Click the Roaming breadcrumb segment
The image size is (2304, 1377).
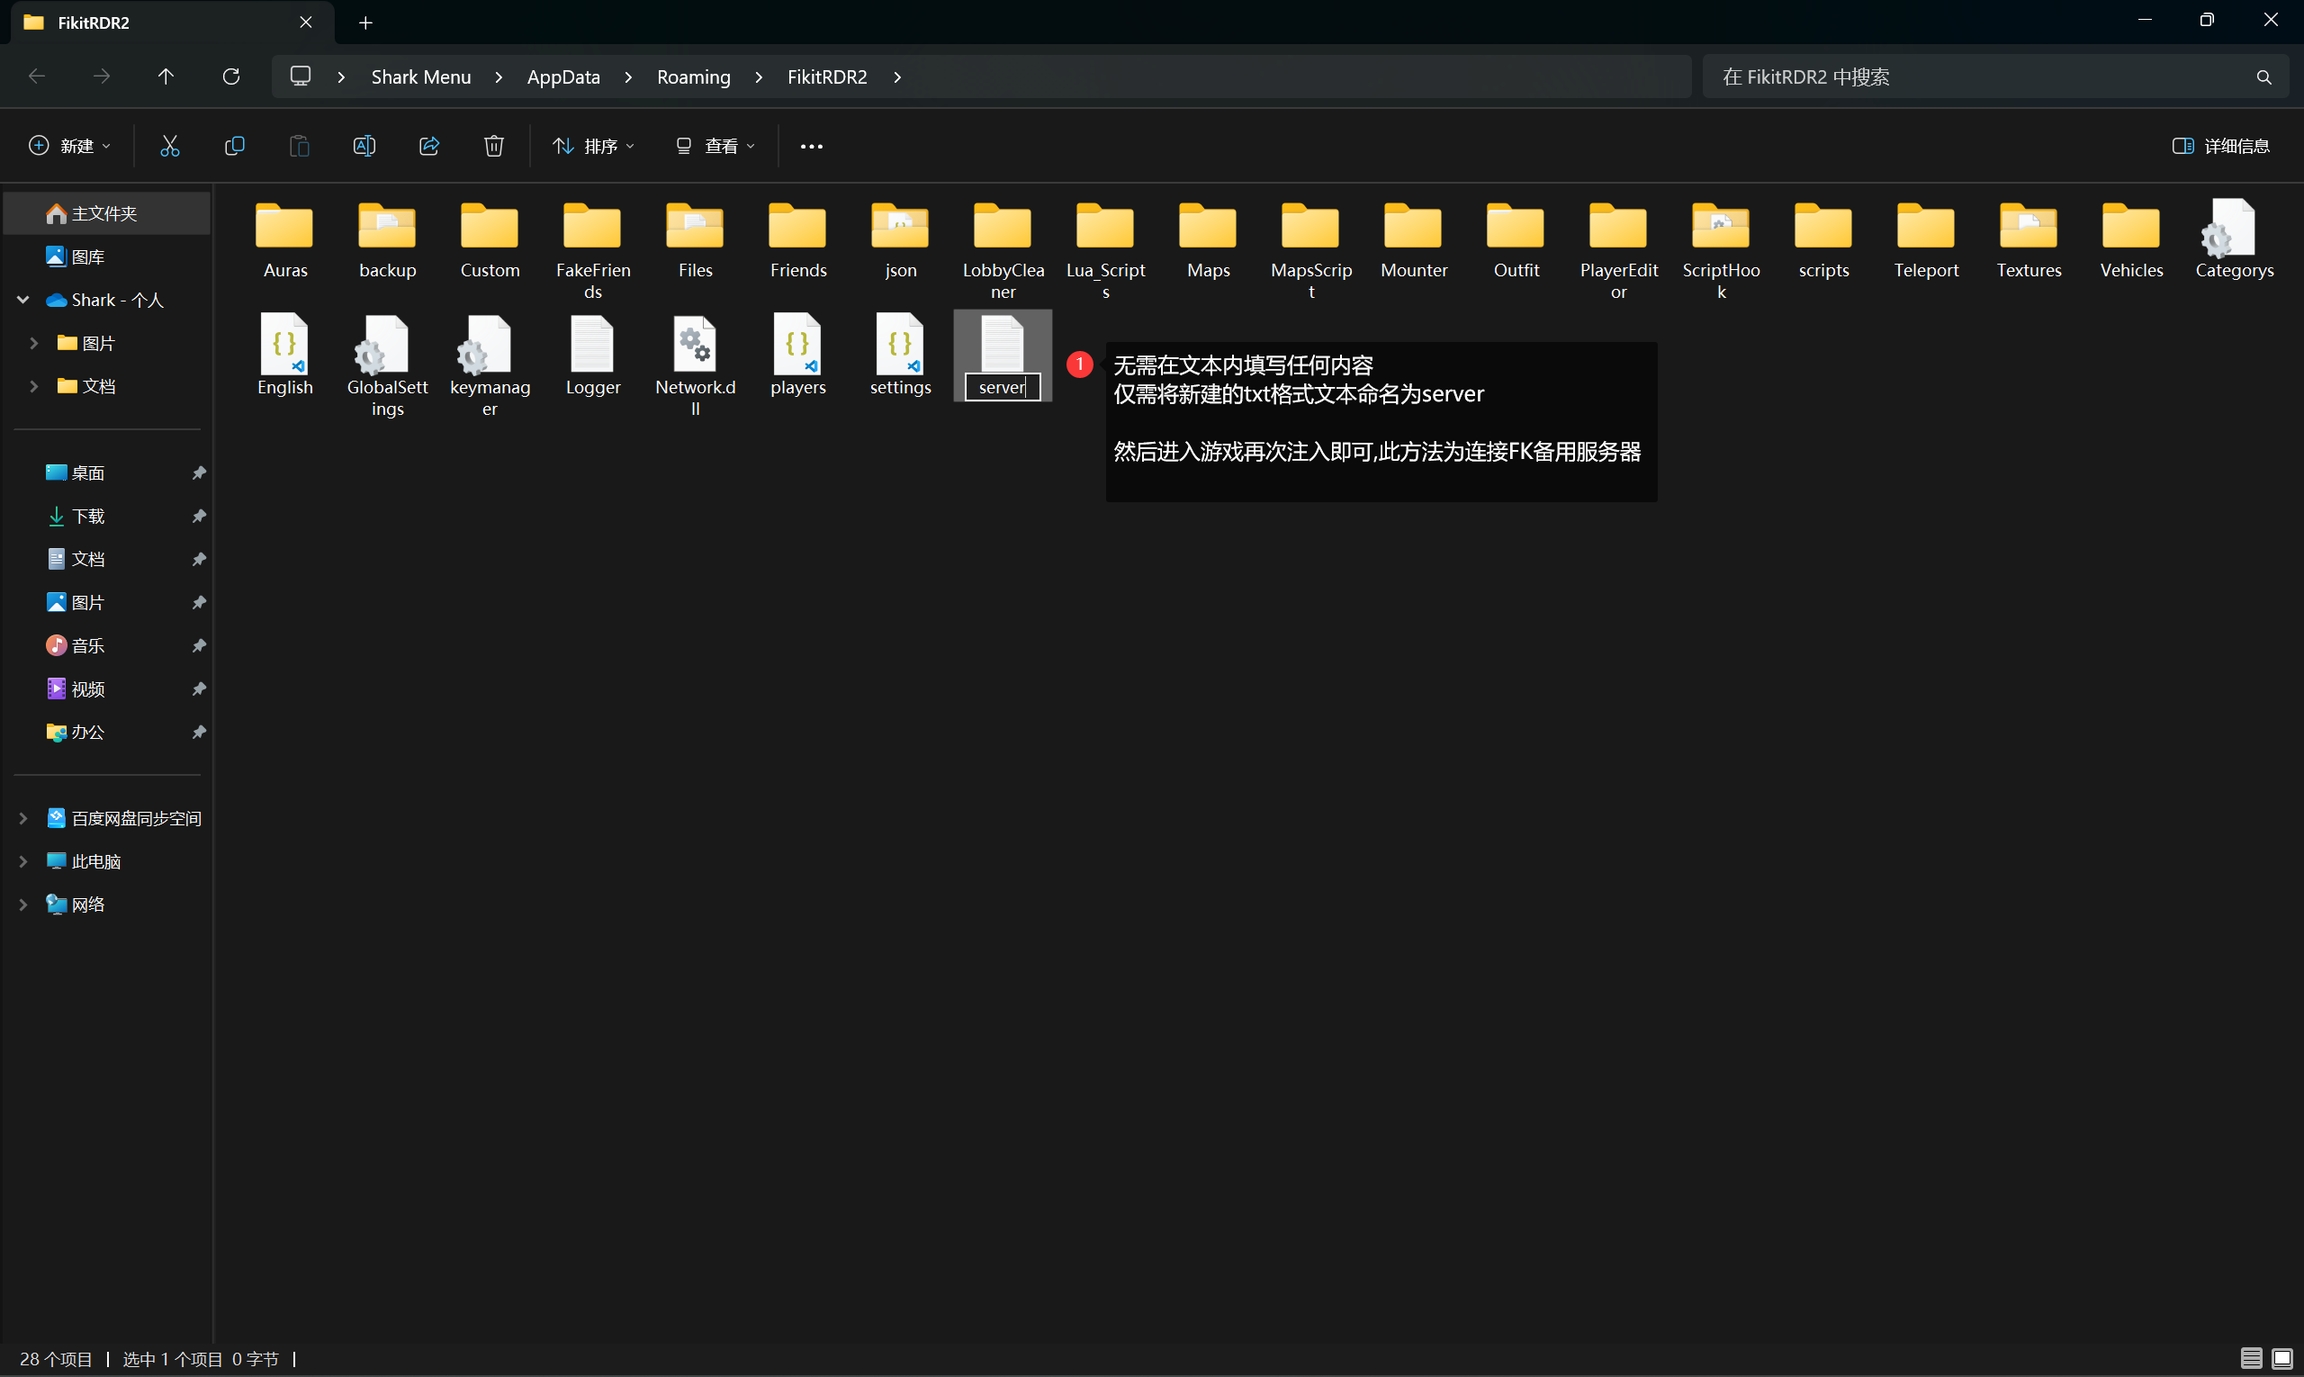(693, 77)
